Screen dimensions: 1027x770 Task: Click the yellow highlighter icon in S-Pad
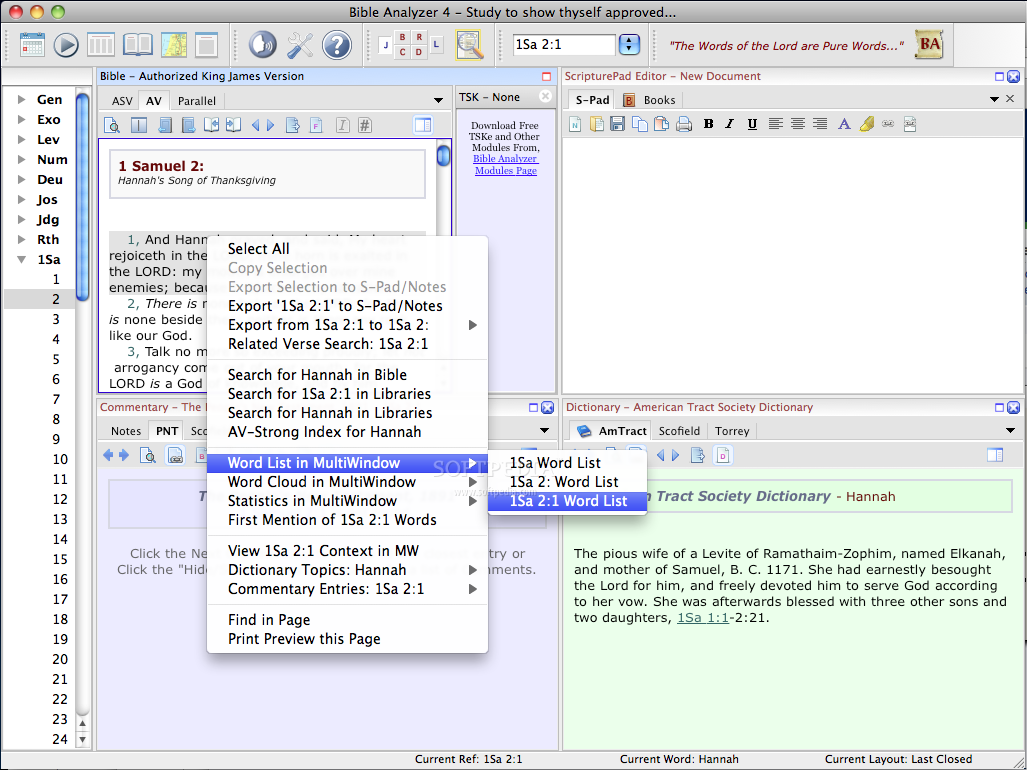pos(867,124)
